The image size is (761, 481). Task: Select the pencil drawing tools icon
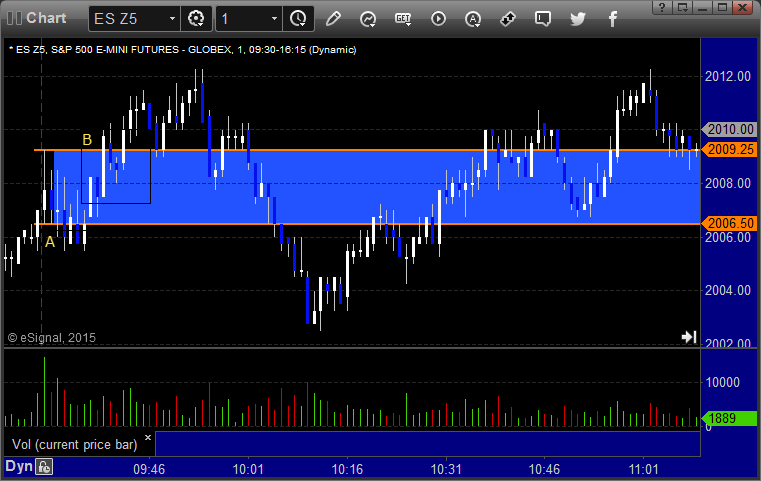pos(333,19)
